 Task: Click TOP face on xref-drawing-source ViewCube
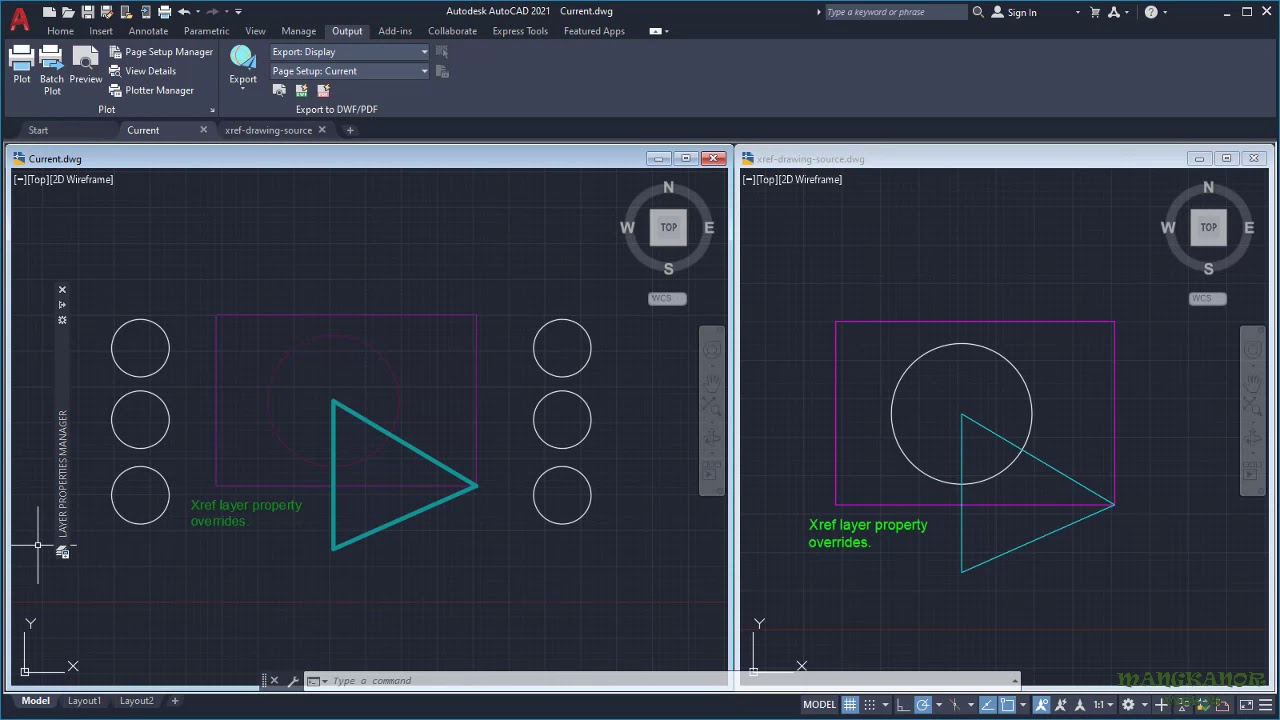(1208, 227)
